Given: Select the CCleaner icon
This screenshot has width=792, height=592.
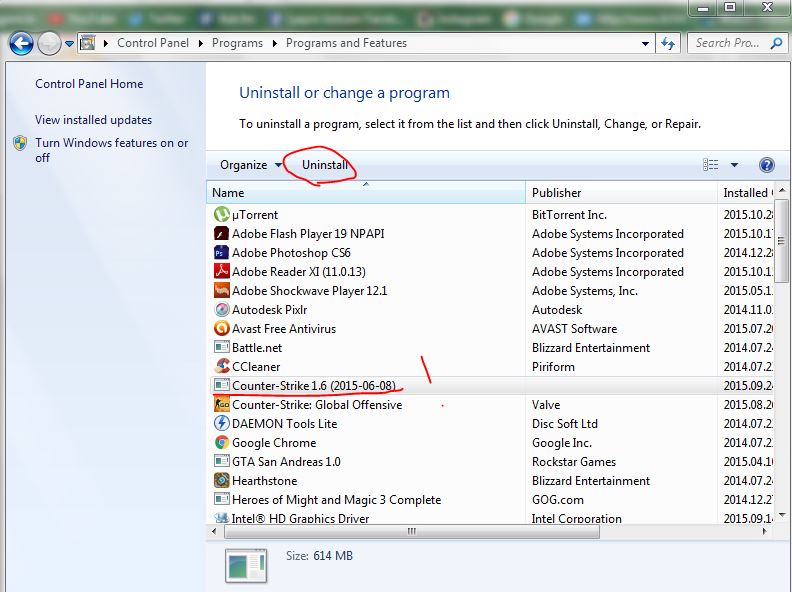Looking at the screenshot, I should point(221,366).
